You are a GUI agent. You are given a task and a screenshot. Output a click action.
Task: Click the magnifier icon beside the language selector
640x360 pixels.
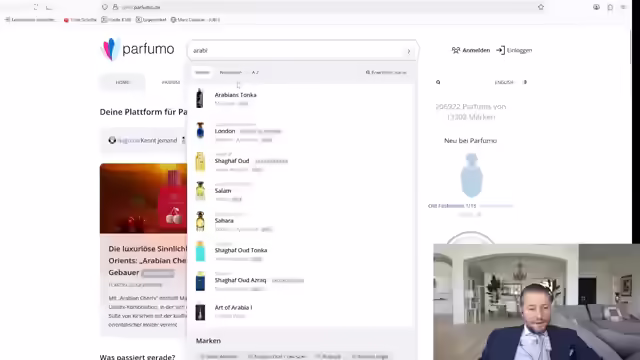coord(438,82)
